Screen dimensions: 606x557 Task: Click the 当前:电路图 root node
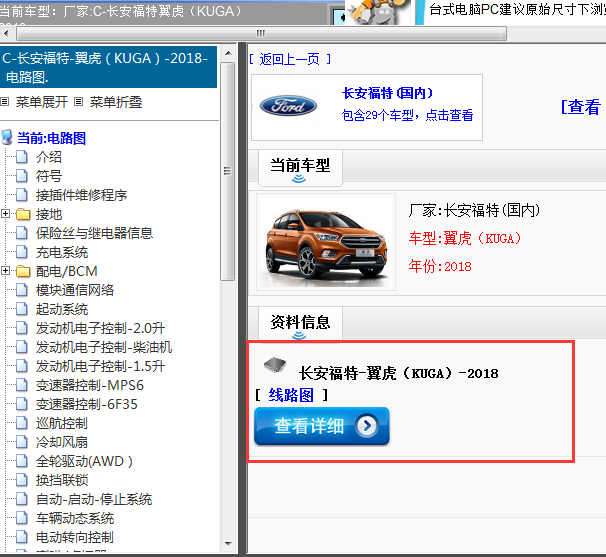51,138
